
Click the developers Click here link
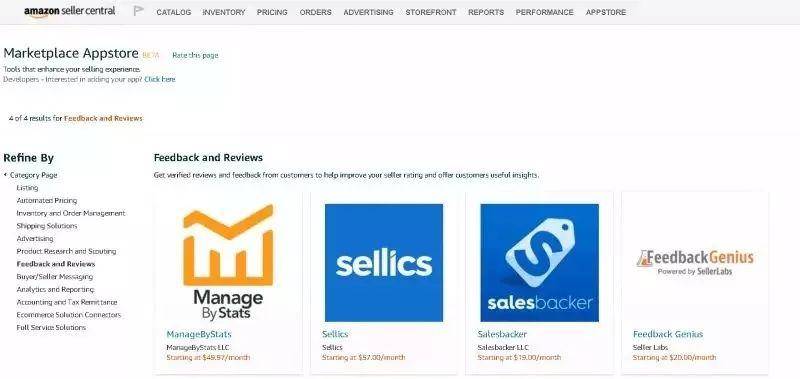(x=160, y=80)
